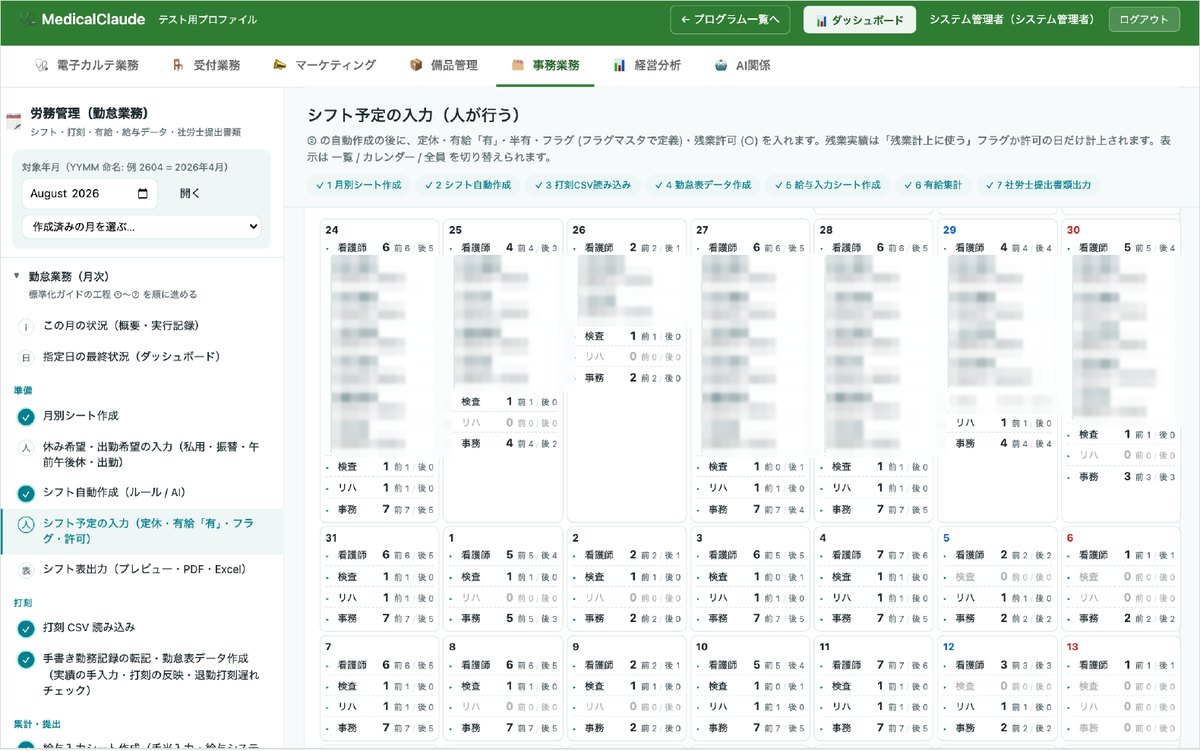Open シフト表出力(プレビュー・PDF・Excel) item

click(141, 570)
